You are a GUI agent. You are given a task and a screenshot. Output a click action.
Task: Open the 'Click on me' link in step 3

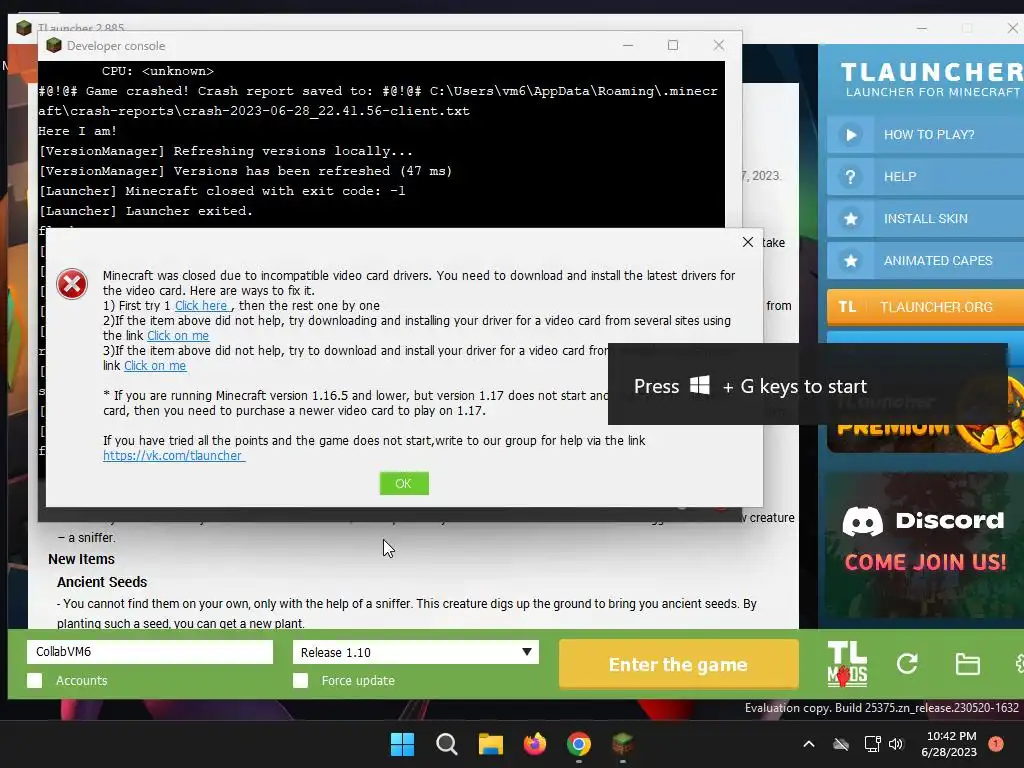[155, 366]
